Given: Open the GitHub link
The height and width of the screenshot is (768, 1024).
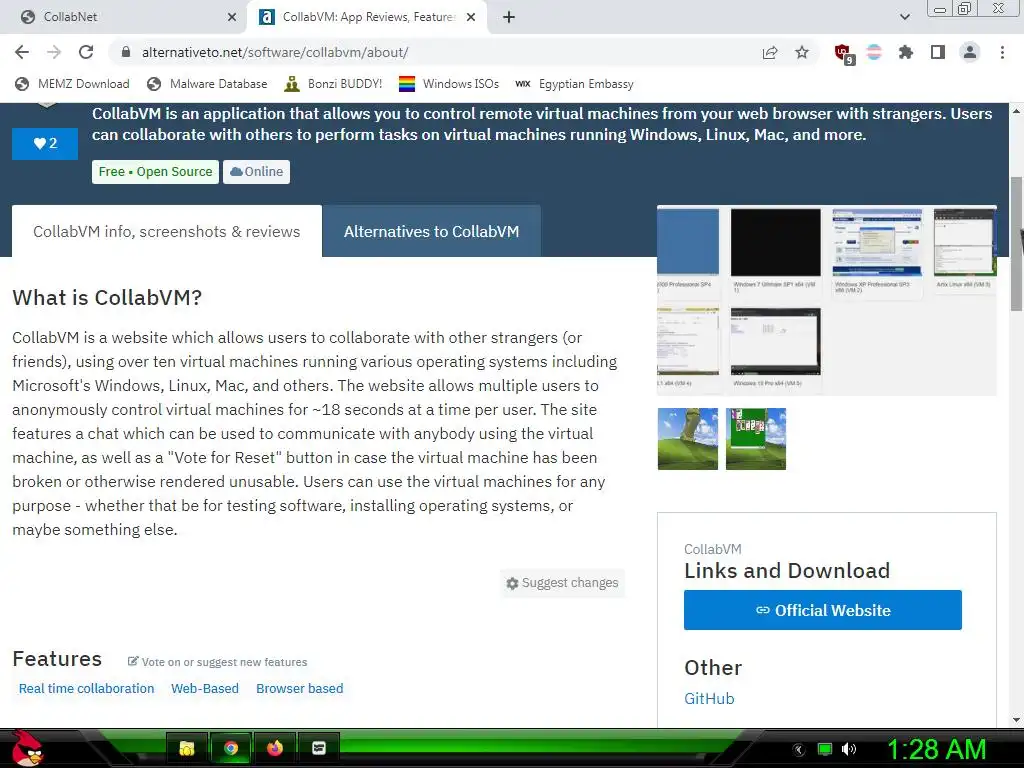Looking at the screenshot, I should (709, 699).
